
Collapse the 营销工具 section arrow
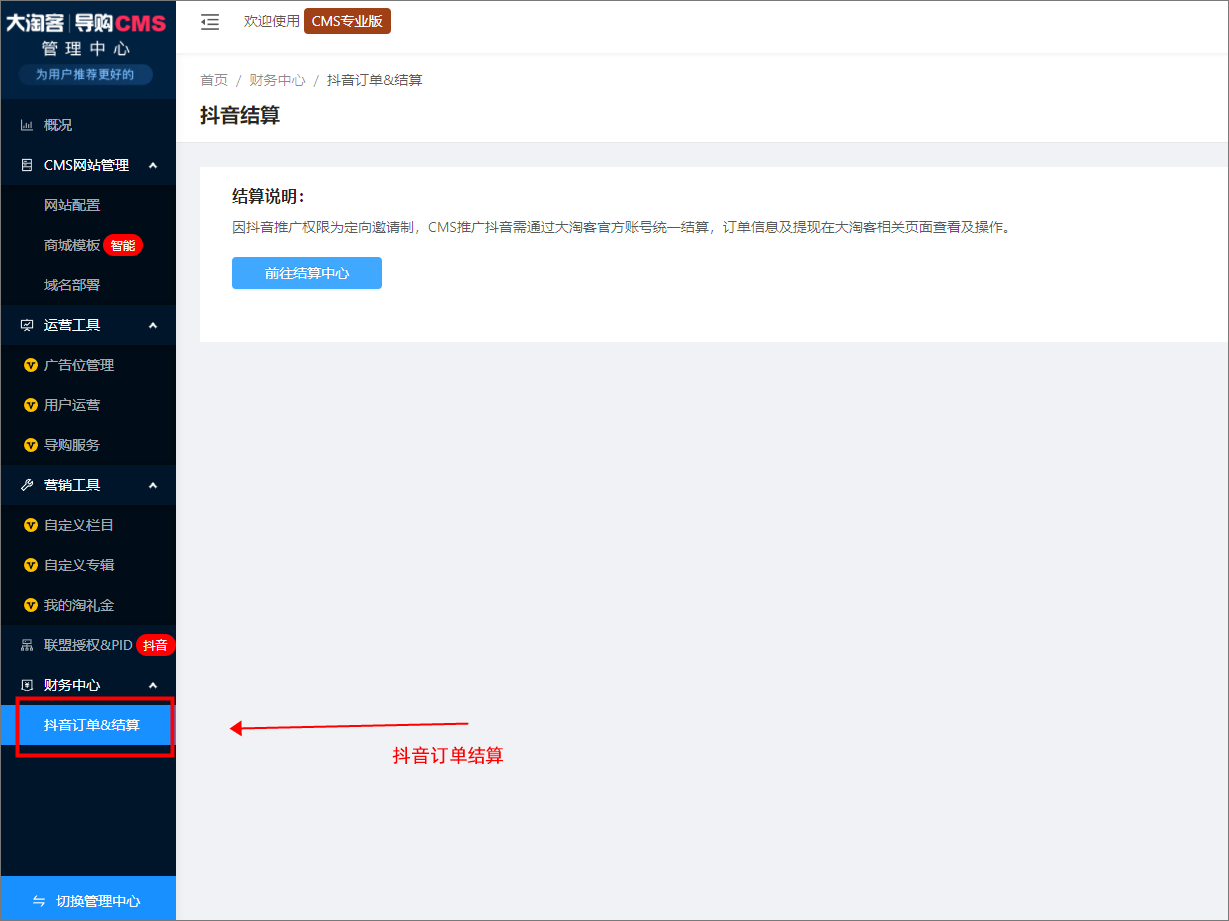153,485
